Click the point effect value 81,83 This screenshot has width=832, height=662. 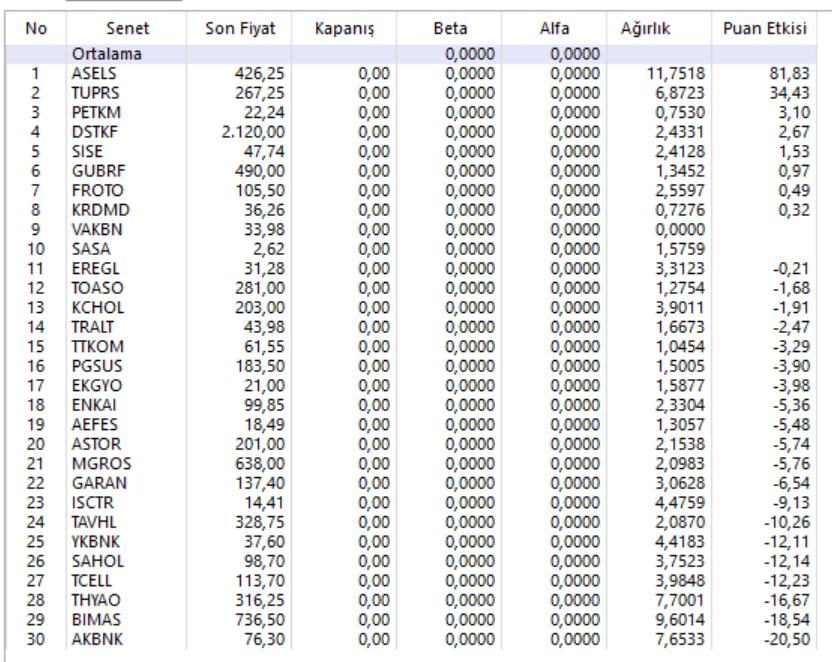790,73
